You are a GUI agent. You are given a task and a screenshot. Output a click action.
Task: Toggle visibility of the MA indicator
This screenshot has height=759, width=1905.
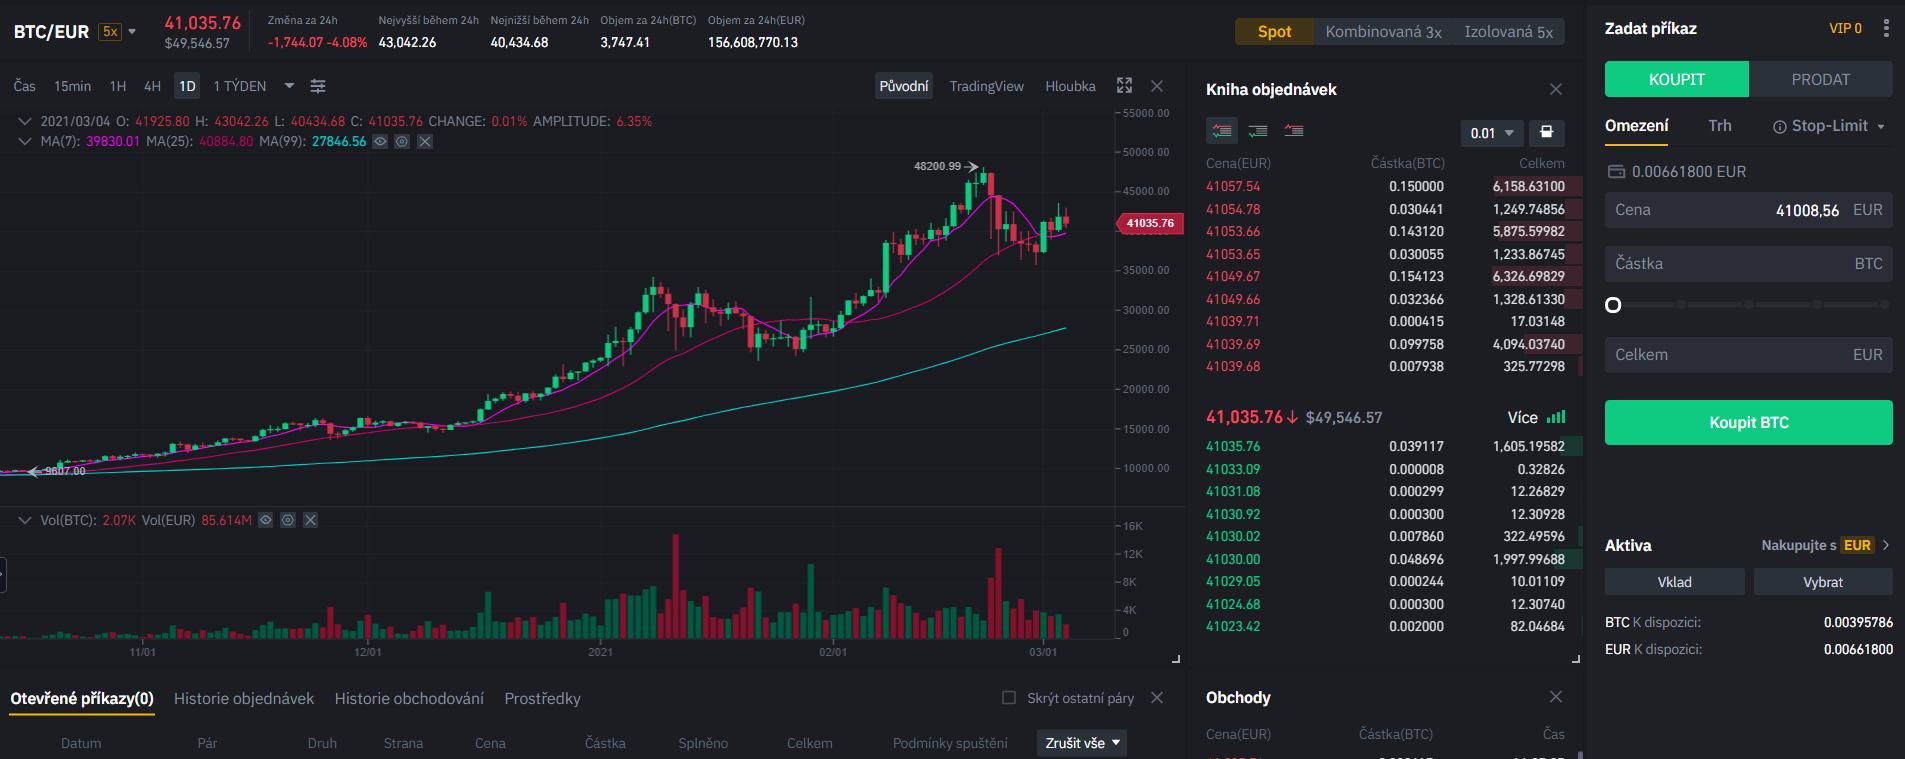click(x=380, y=142)
